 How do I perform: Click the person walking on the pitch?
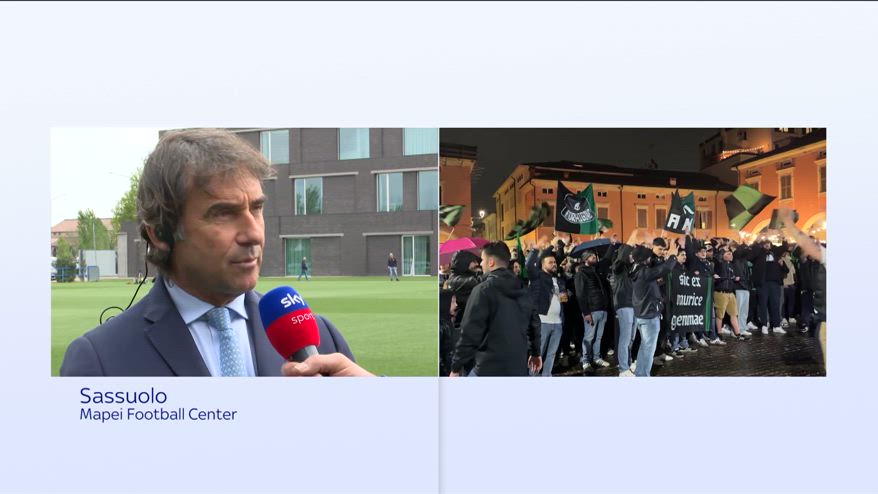(x=303, y=269)
